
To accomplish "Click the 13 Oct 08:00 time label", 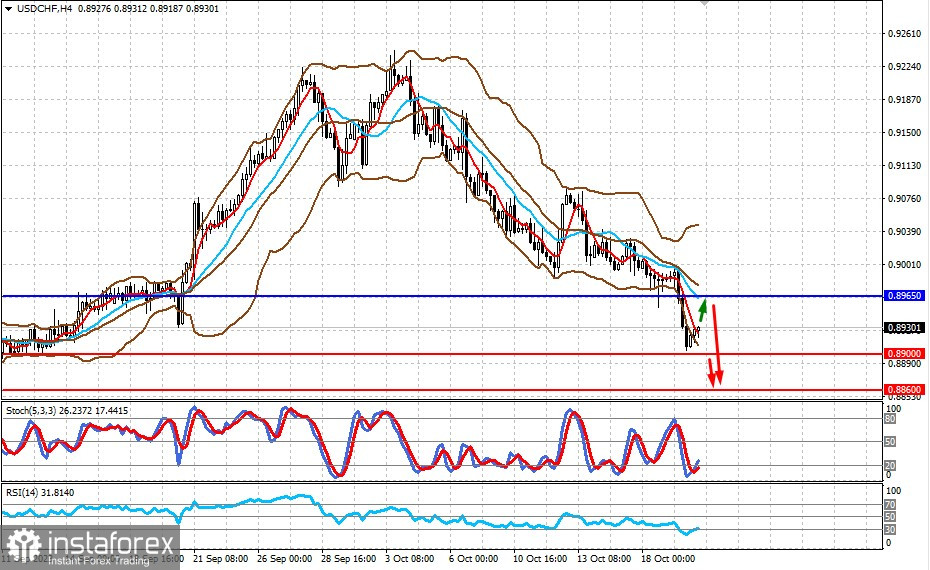I will pos(604,559).
